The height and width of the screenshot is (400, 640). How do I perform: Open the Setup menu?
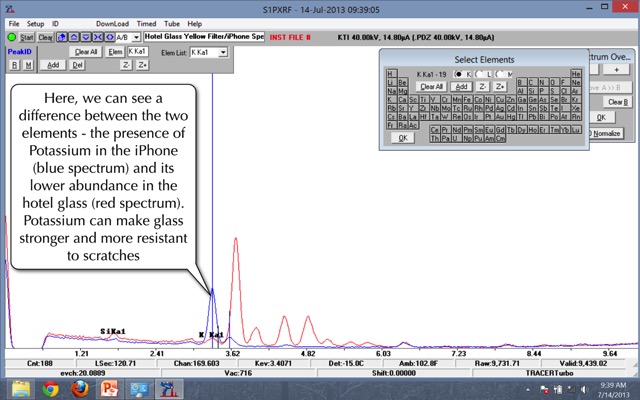coord(35,22)
